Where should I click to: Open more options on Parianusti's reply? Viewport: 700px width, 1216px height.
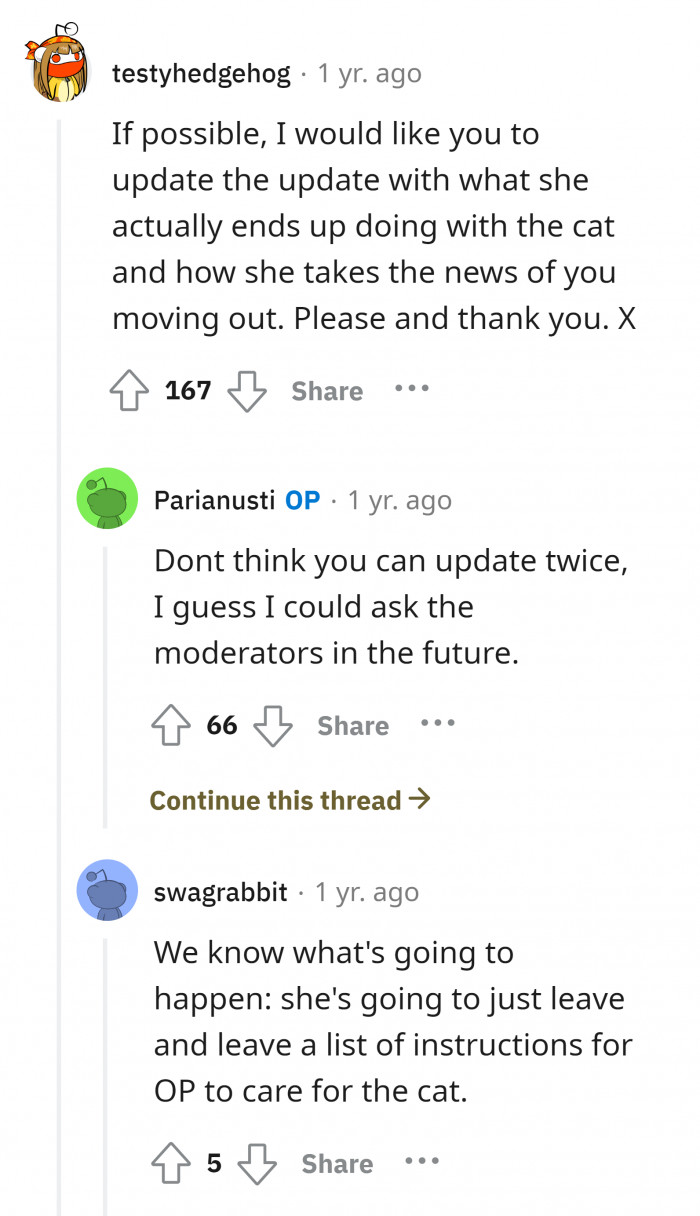click(x=437, y=723)
